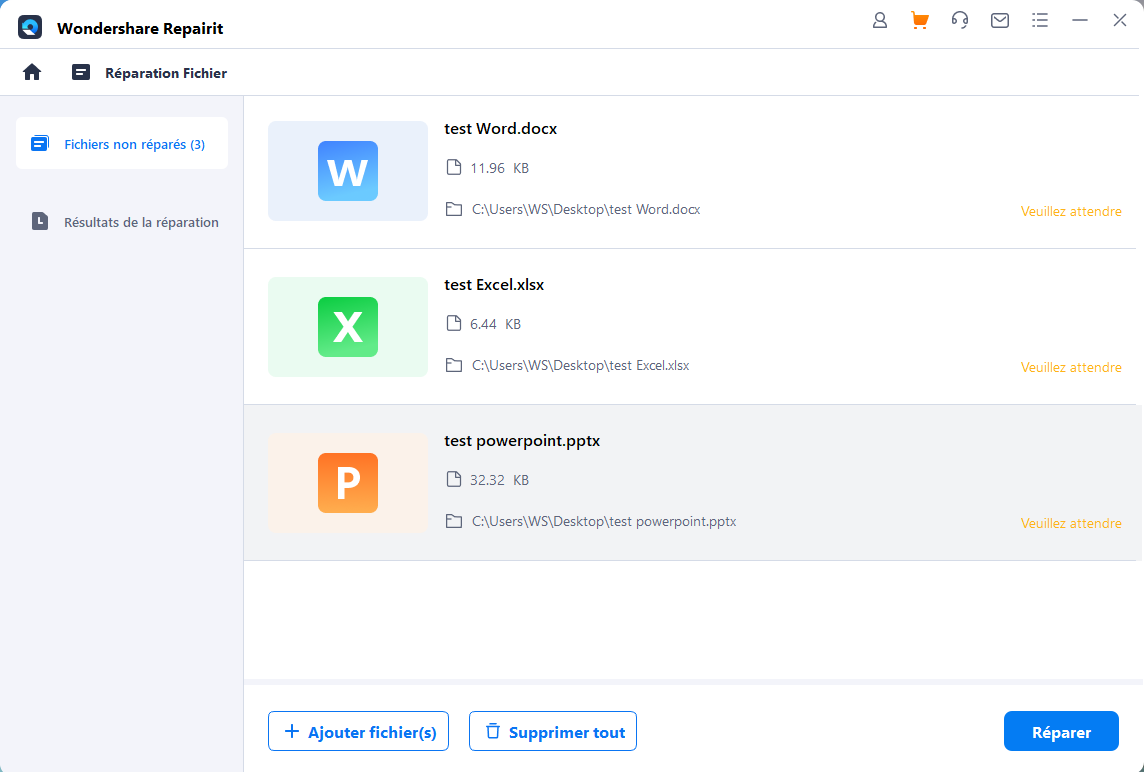Start repair with Réparer button

1062,731
